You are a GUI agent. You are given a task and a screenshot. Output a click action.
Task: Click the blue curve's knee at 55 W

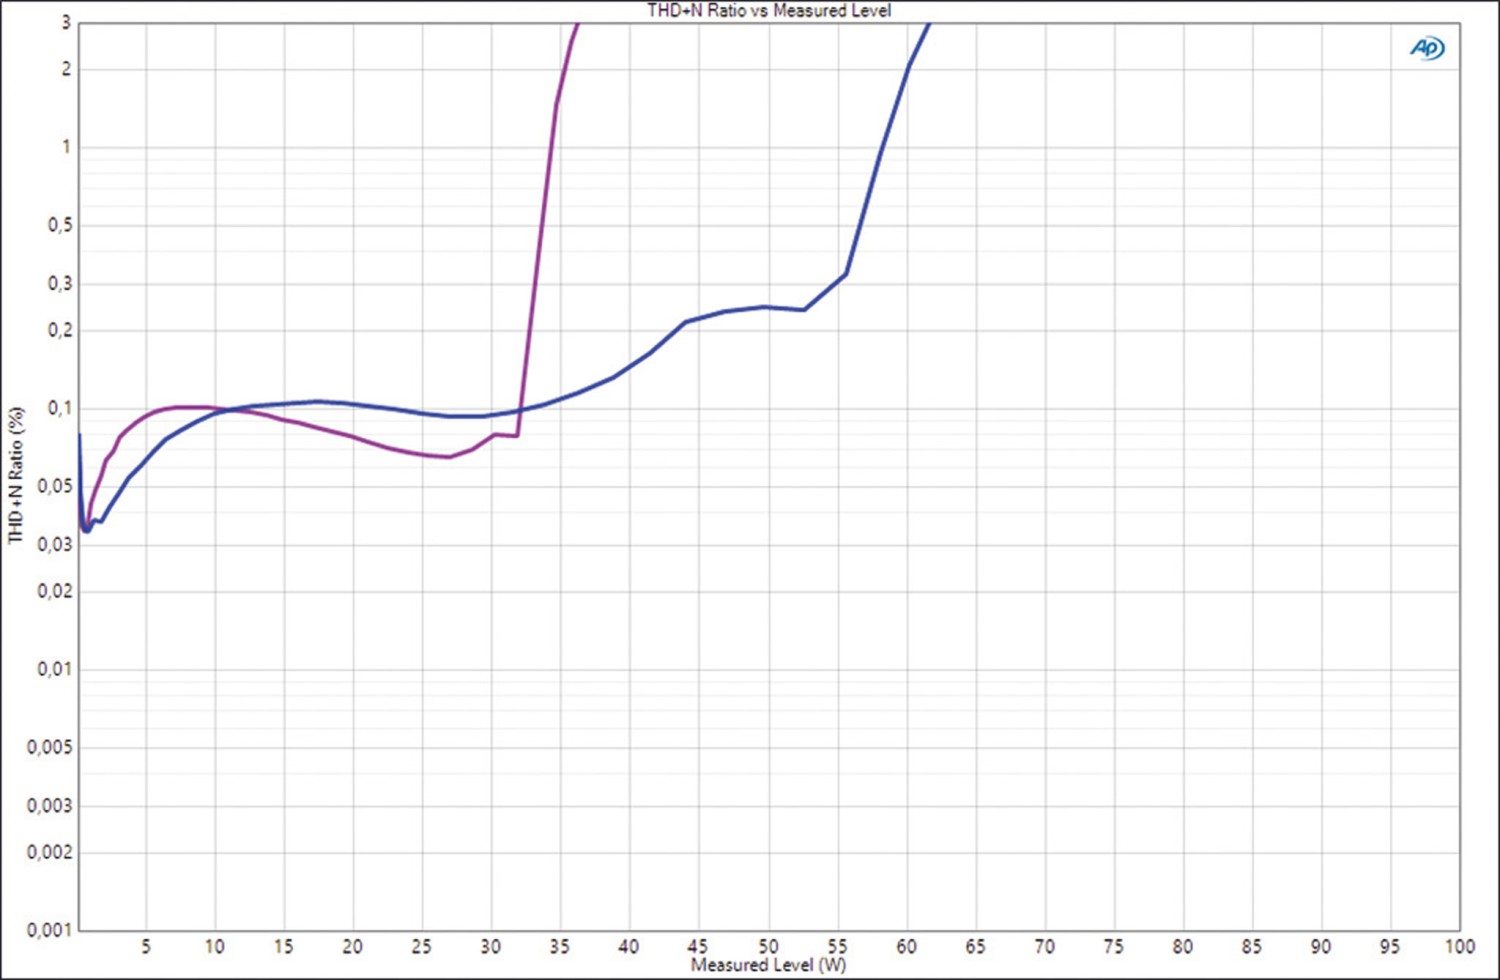coord(846,274)
